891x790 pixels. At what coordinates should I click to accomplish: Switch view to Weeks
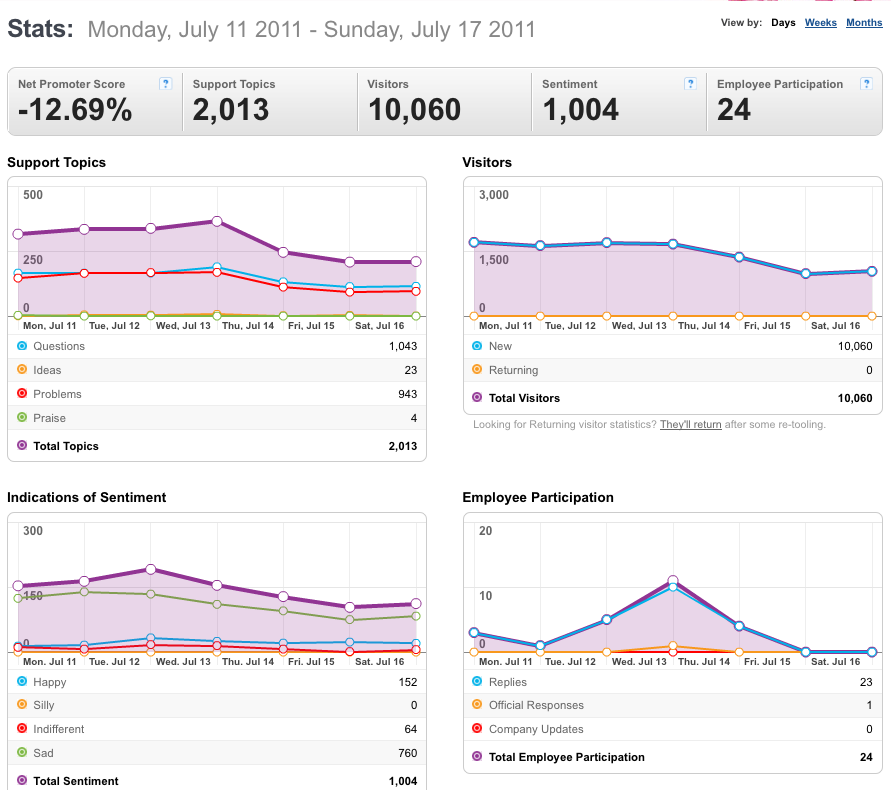[821, 23]
